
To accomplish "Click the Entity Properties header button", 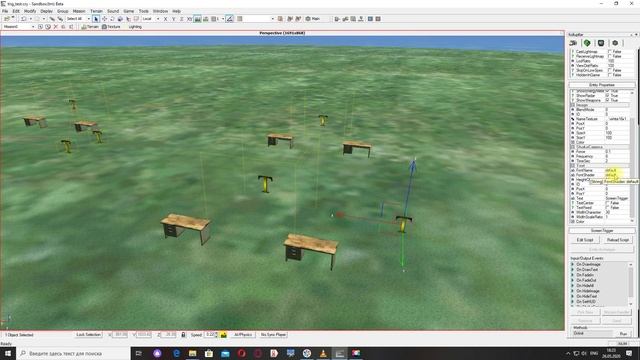I will pos(602,85).
